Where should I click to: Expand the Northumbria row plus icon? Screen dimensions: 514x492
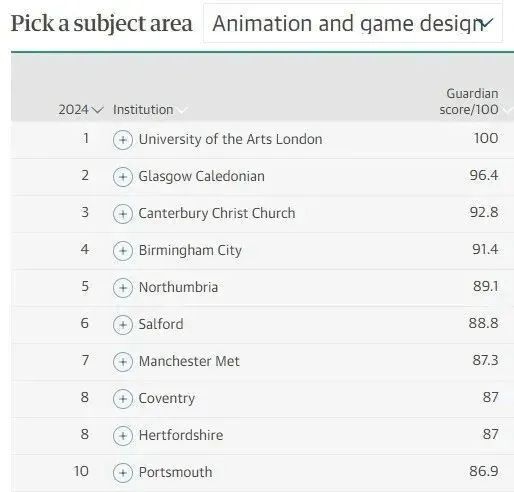123,288
